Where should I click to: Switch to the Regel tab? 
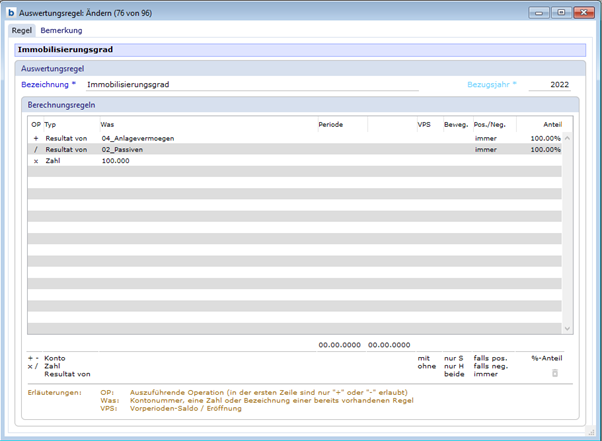(x=21, y=31)
